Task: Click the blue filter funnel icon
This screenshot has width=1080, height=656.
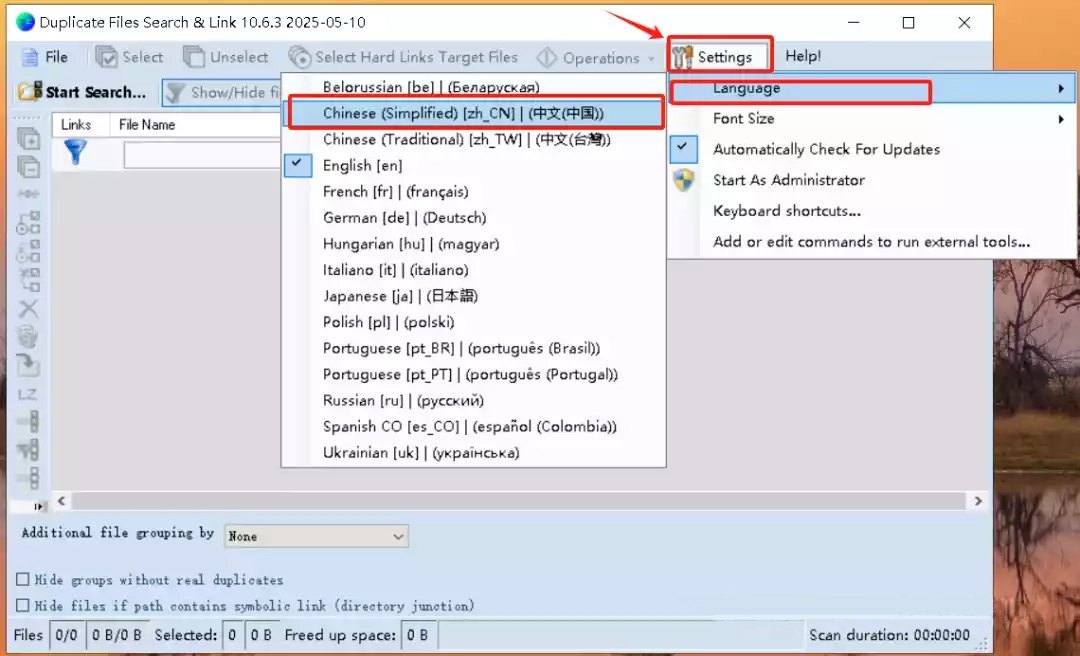Action: coord(76,152)
